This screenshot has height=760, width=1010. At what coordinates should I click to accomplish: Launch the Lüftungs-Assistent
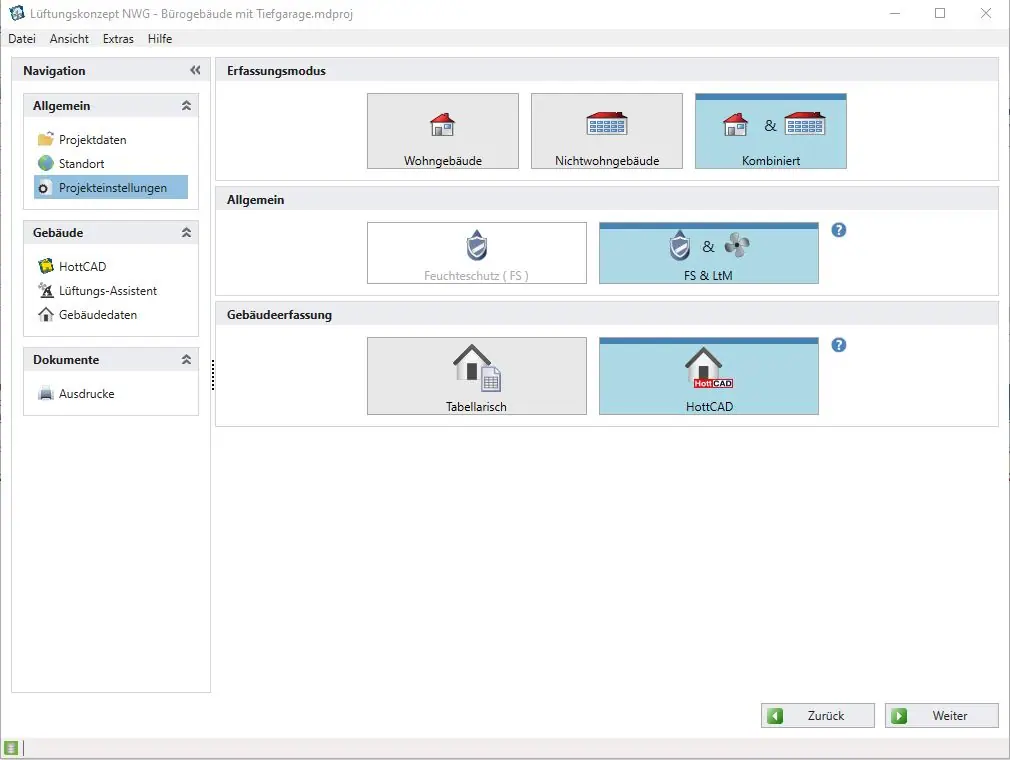point(106,291)
